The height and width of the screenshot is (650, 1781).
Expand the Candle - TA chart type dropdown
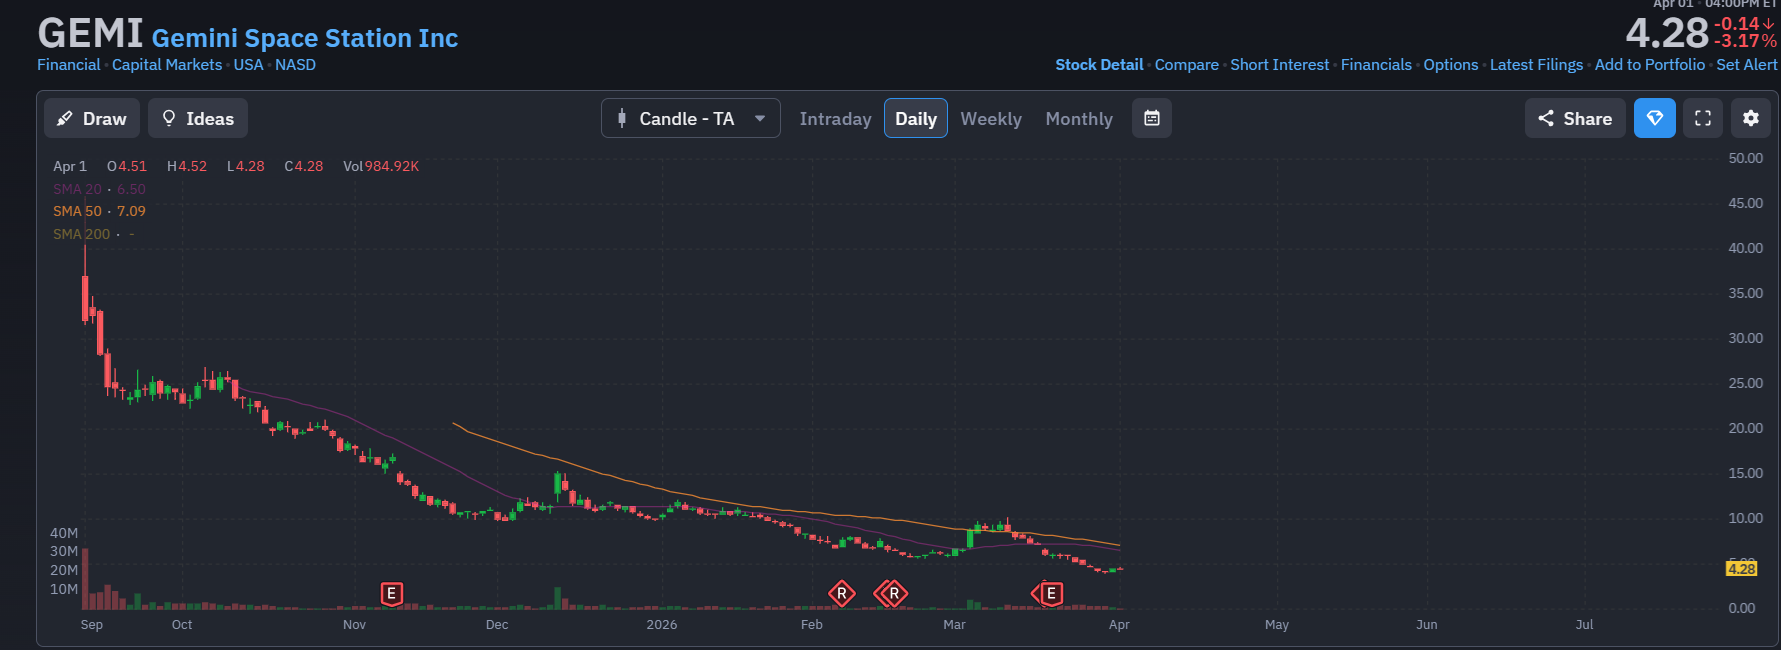point(691,119)
